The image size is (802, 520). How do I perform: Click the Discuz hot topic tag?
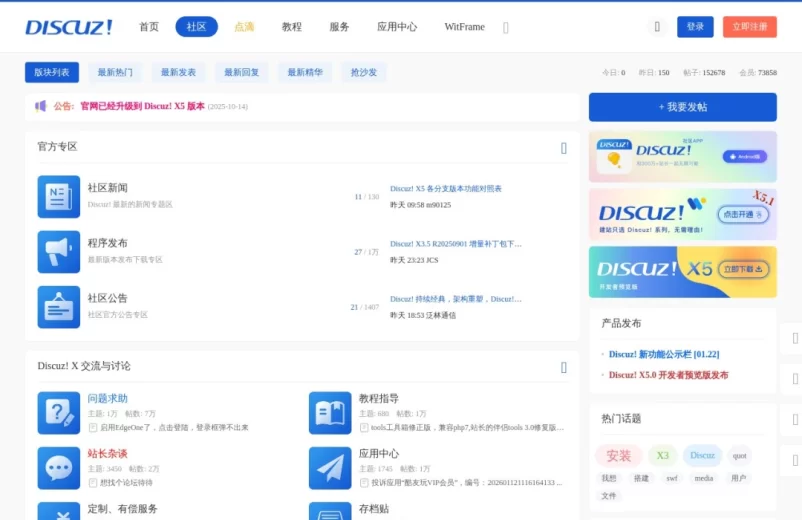[702, 456]
